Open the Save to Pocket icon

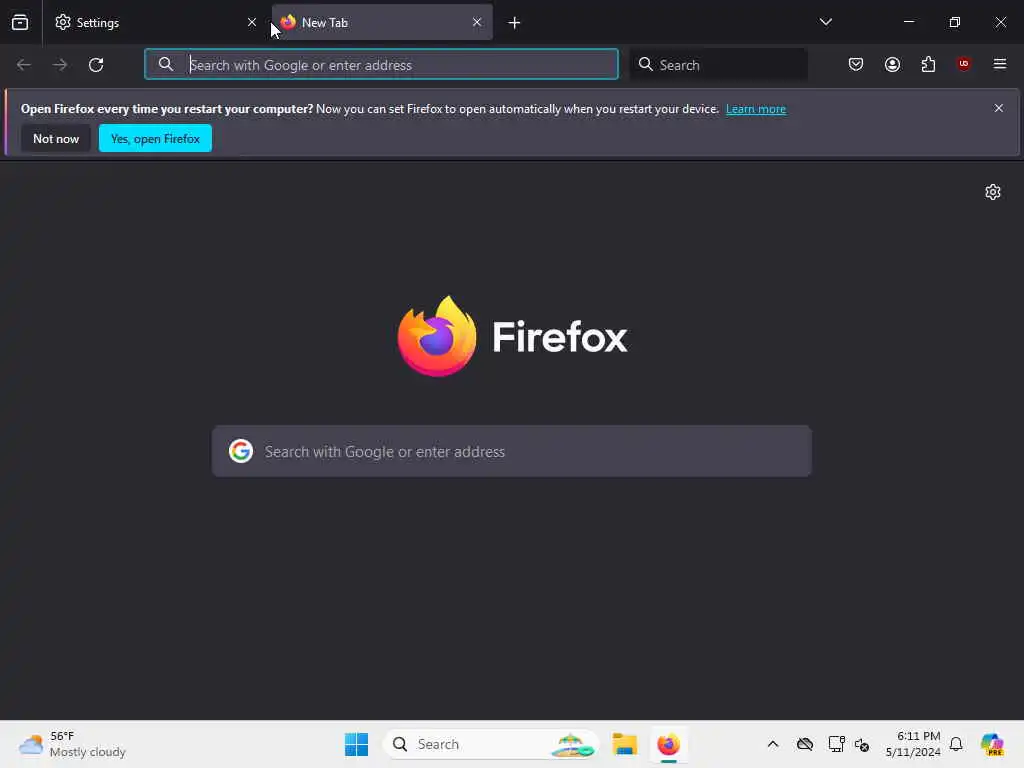856,64
